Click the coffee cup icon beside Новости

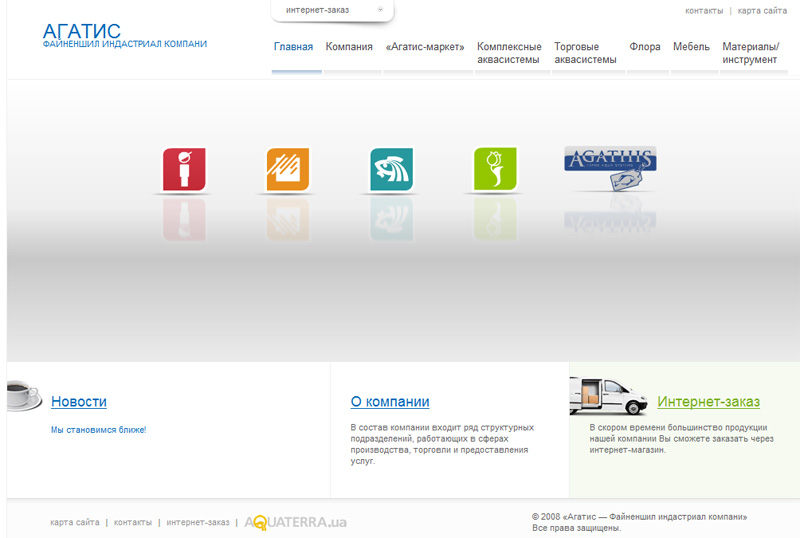(x=22, y=396)
